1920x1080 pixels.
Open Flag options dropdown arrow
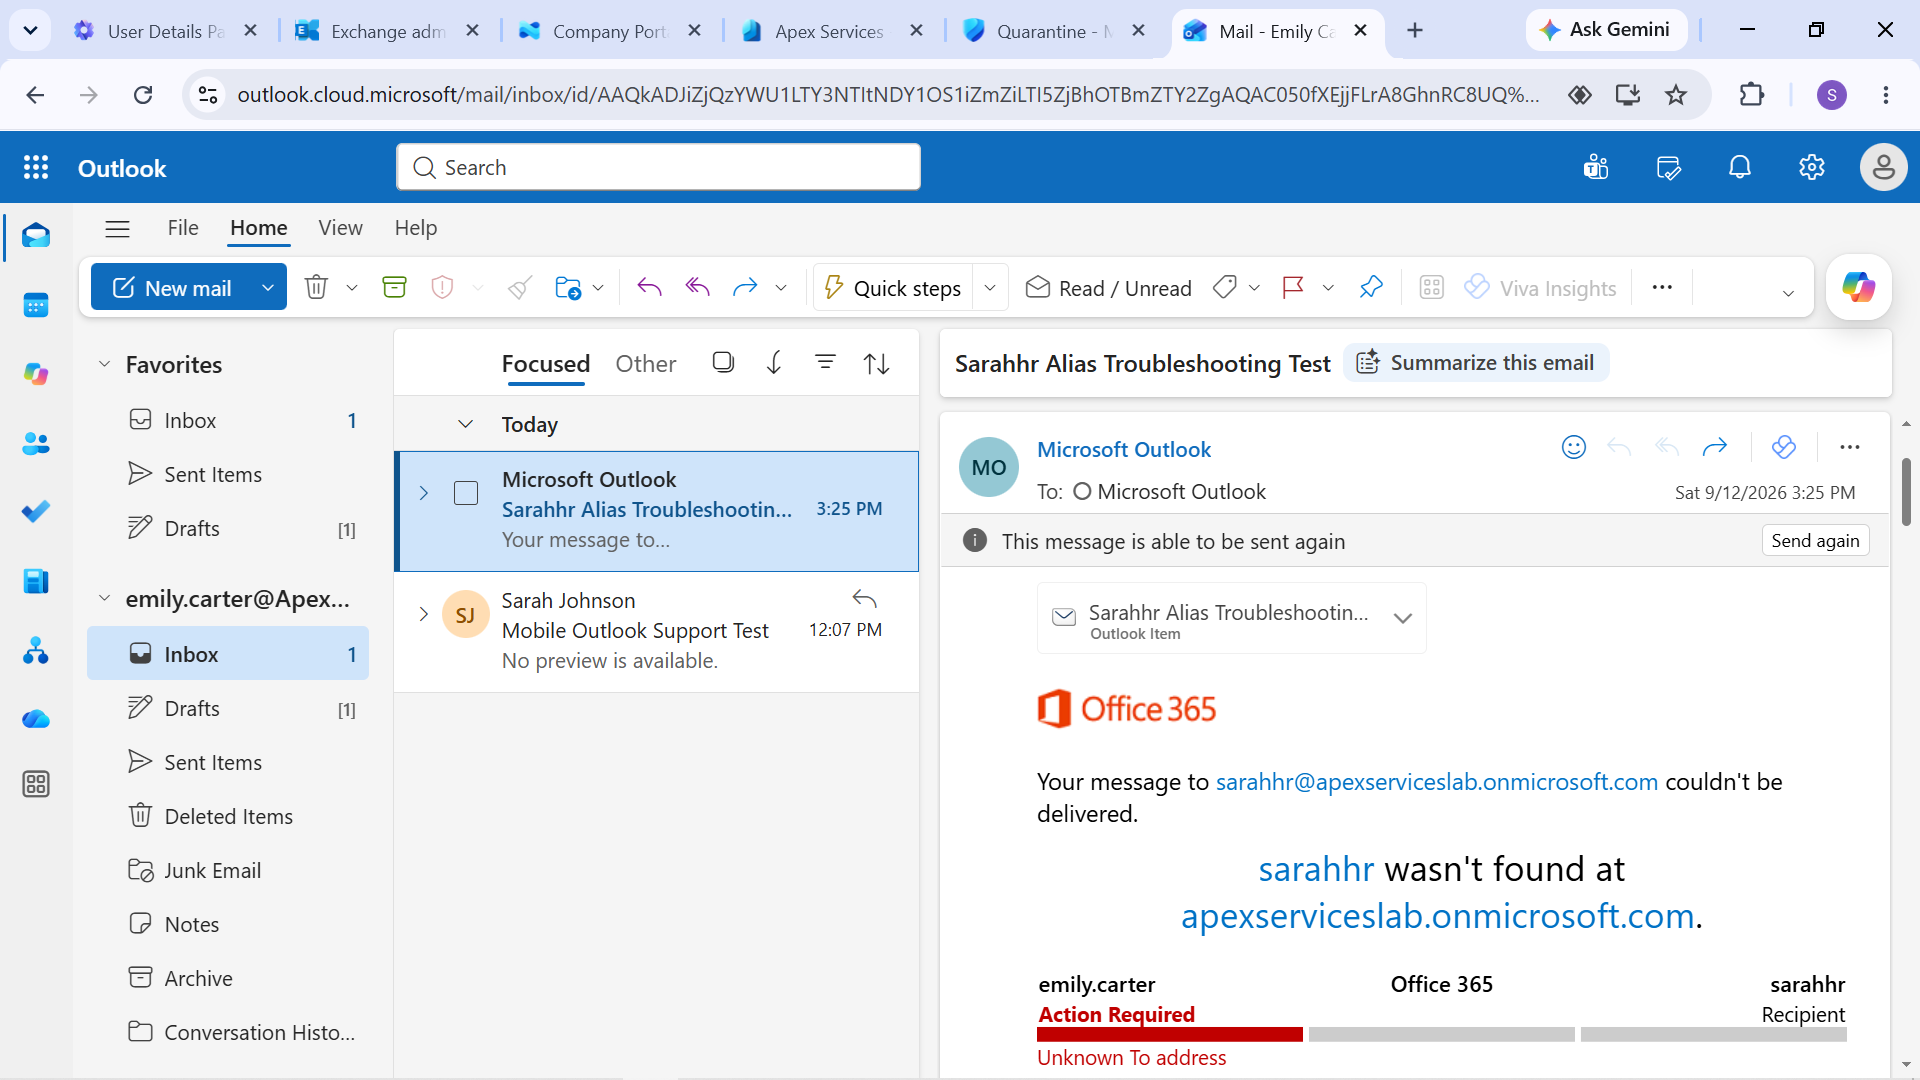pos(1328,288)
